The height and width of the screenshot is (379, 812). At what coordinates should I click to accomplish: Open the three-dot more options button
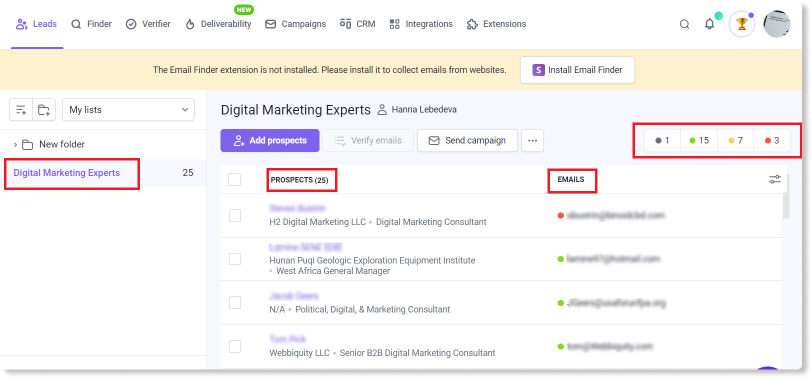(532, 140)
